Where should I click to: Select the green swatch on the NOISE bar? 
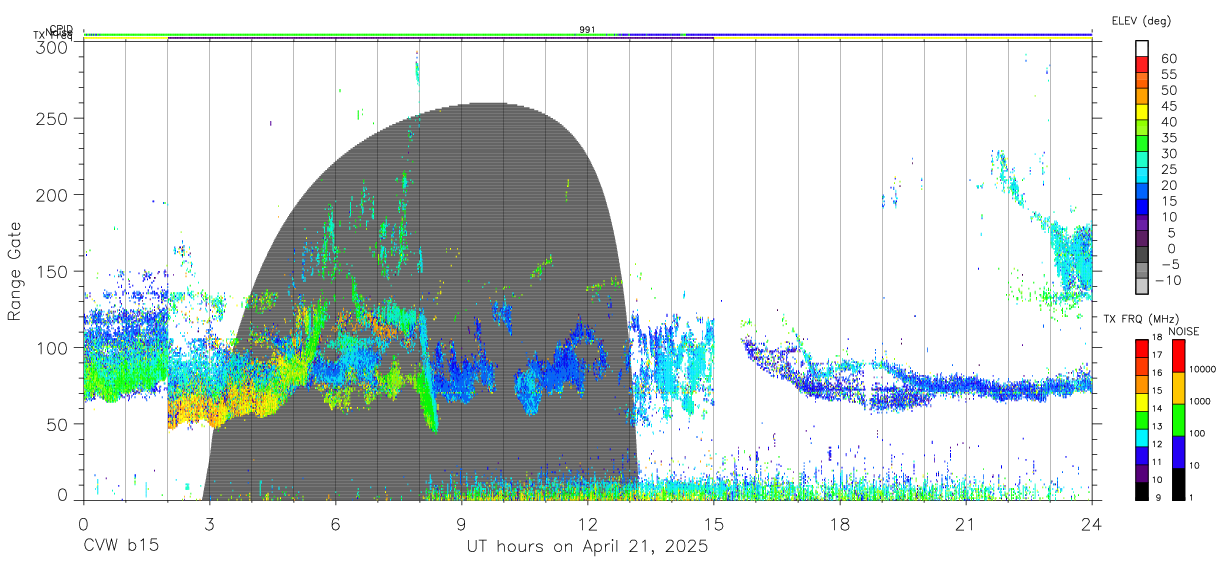point(1178,420)
